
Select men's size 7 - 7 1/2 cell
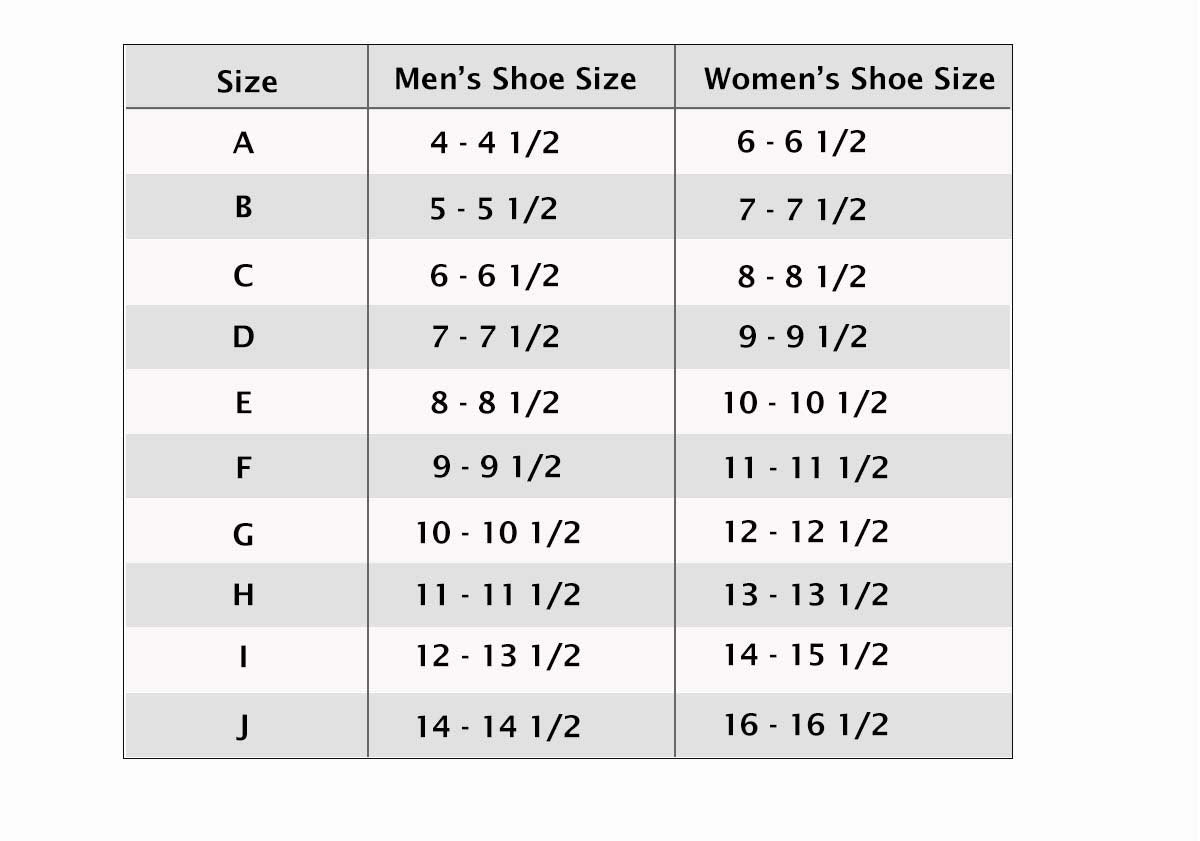click(495, 337)
